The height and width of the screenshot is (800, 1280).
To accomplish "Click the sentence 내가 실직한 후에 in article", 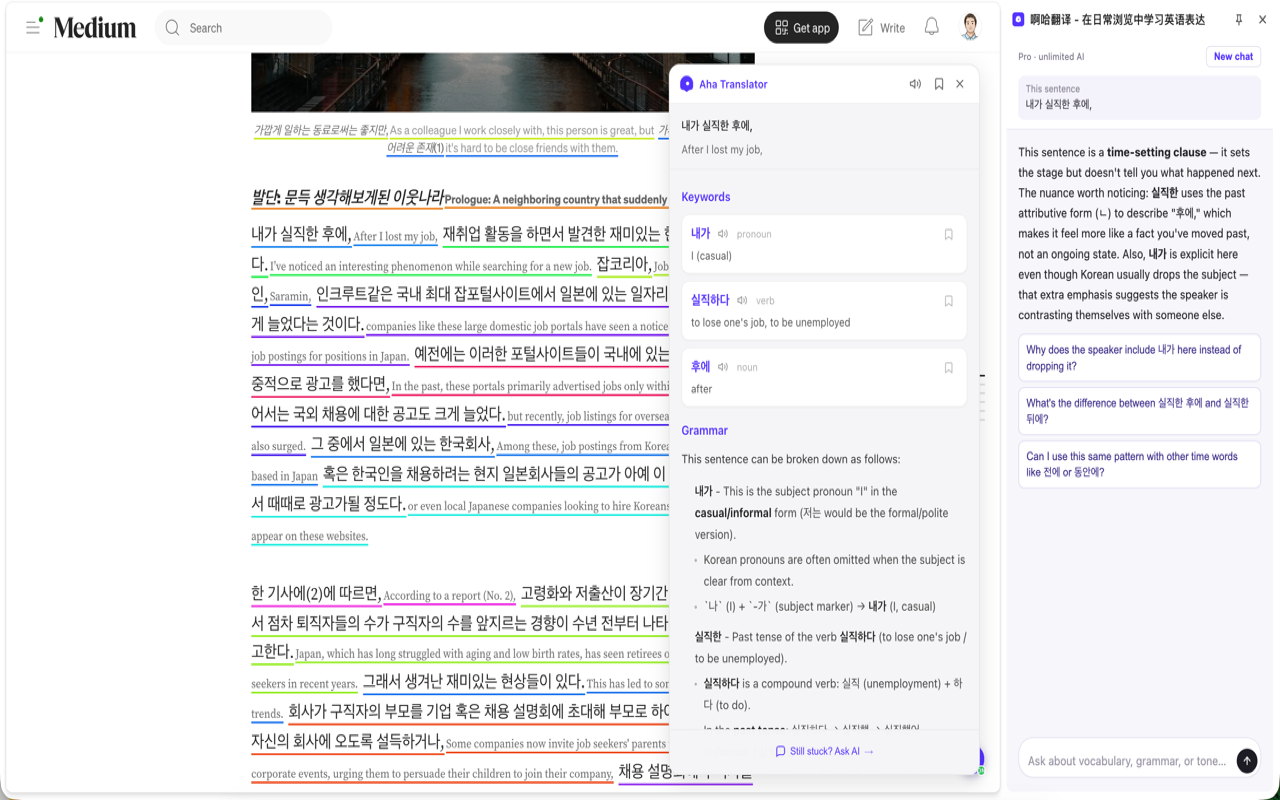I will 300,235.
